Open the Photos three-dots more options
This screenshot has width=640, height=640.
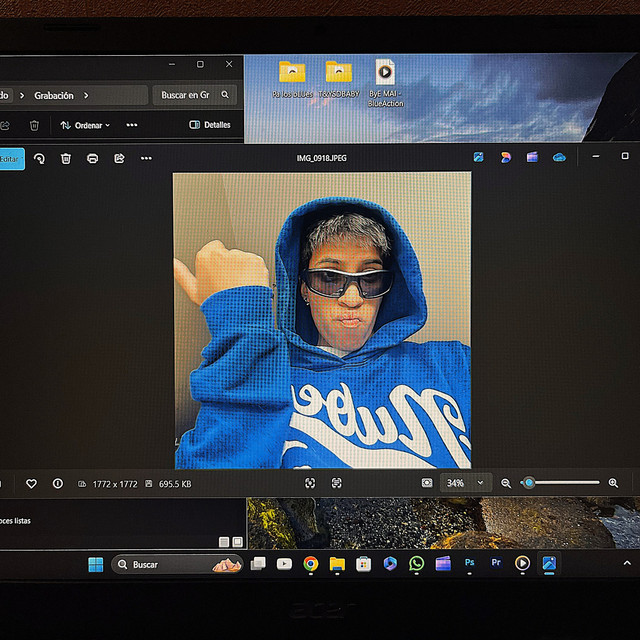146,158
